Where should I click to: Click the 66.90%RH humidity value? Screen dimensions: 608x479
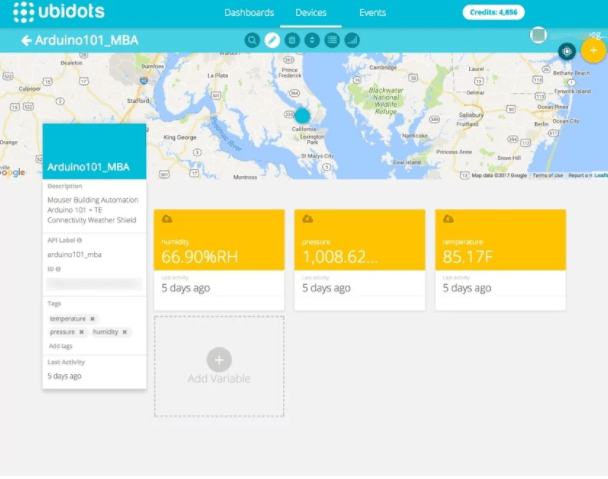tap(200, 257)
